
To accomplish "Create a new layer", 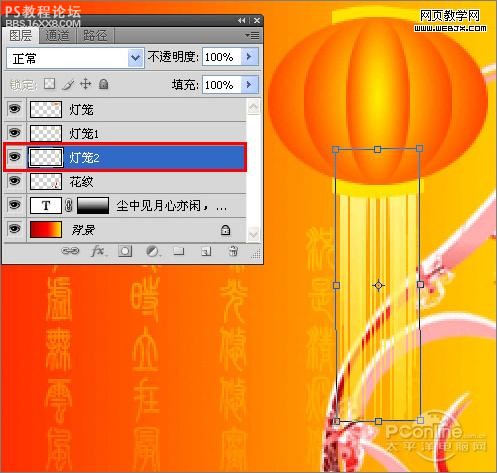I will 206,251.
